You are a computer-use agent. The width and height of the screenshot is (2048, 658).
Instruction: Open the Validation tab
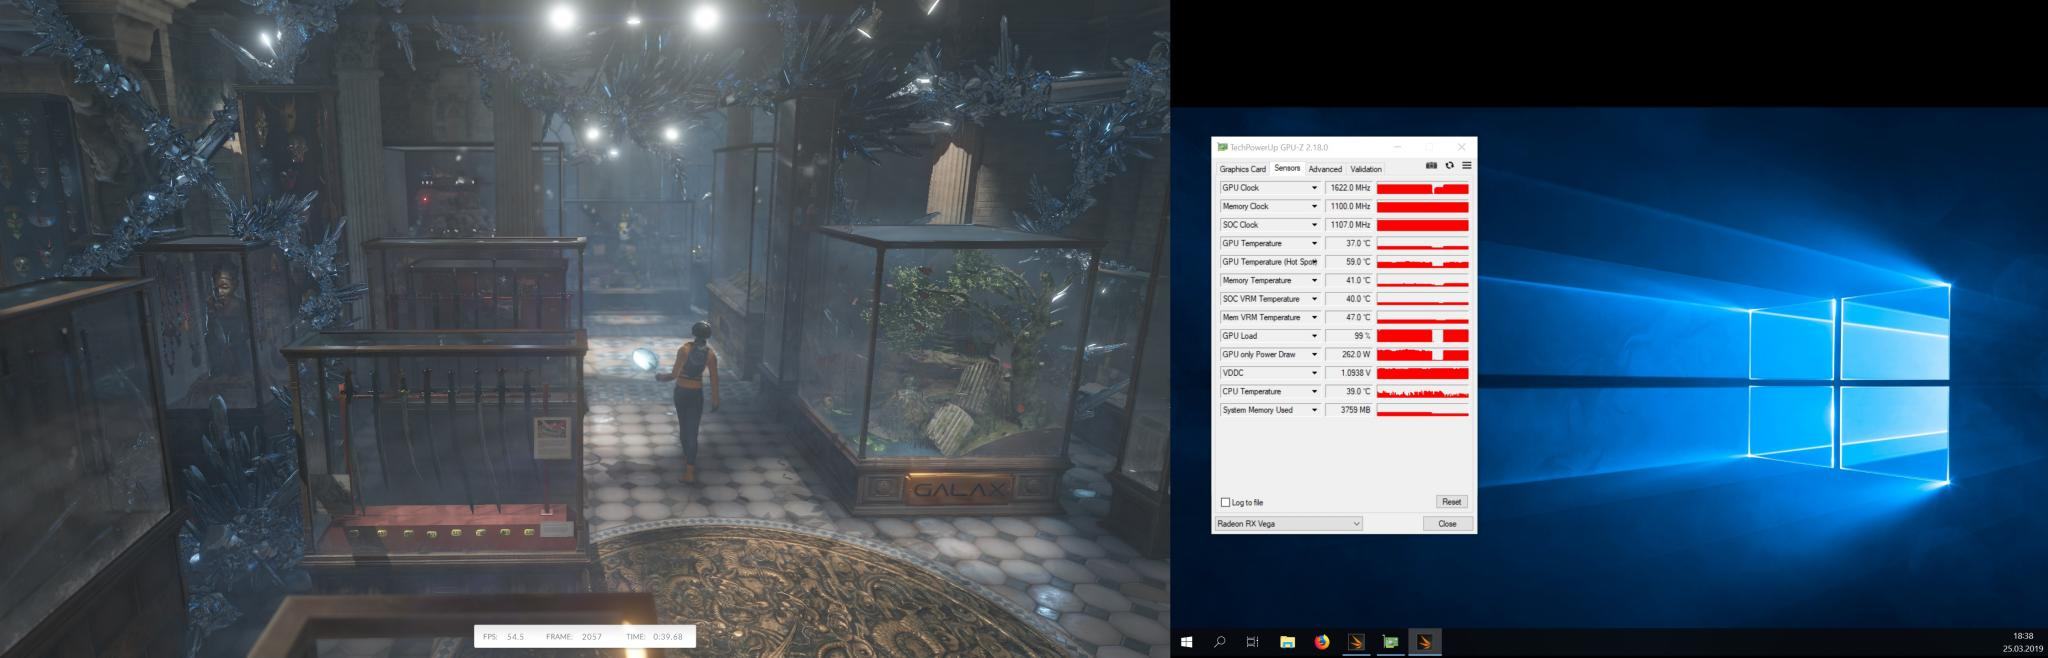click(1366, 169)
